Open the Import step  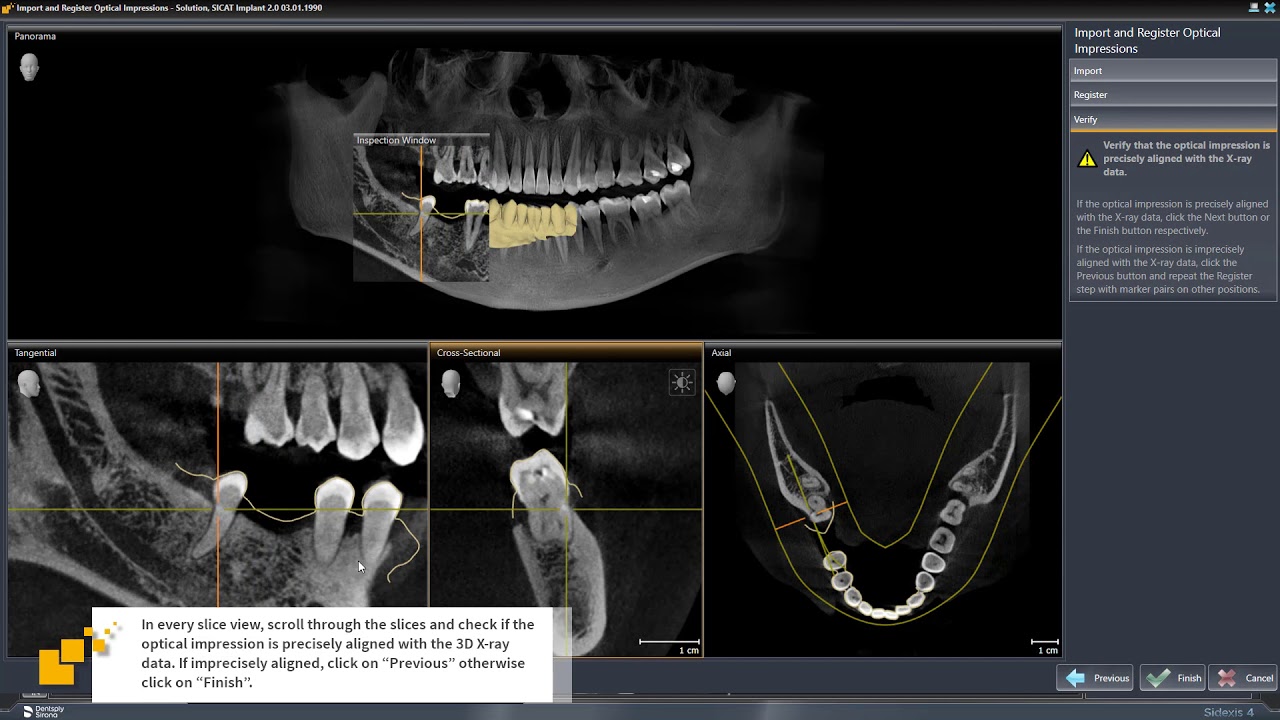point(1173,71)
